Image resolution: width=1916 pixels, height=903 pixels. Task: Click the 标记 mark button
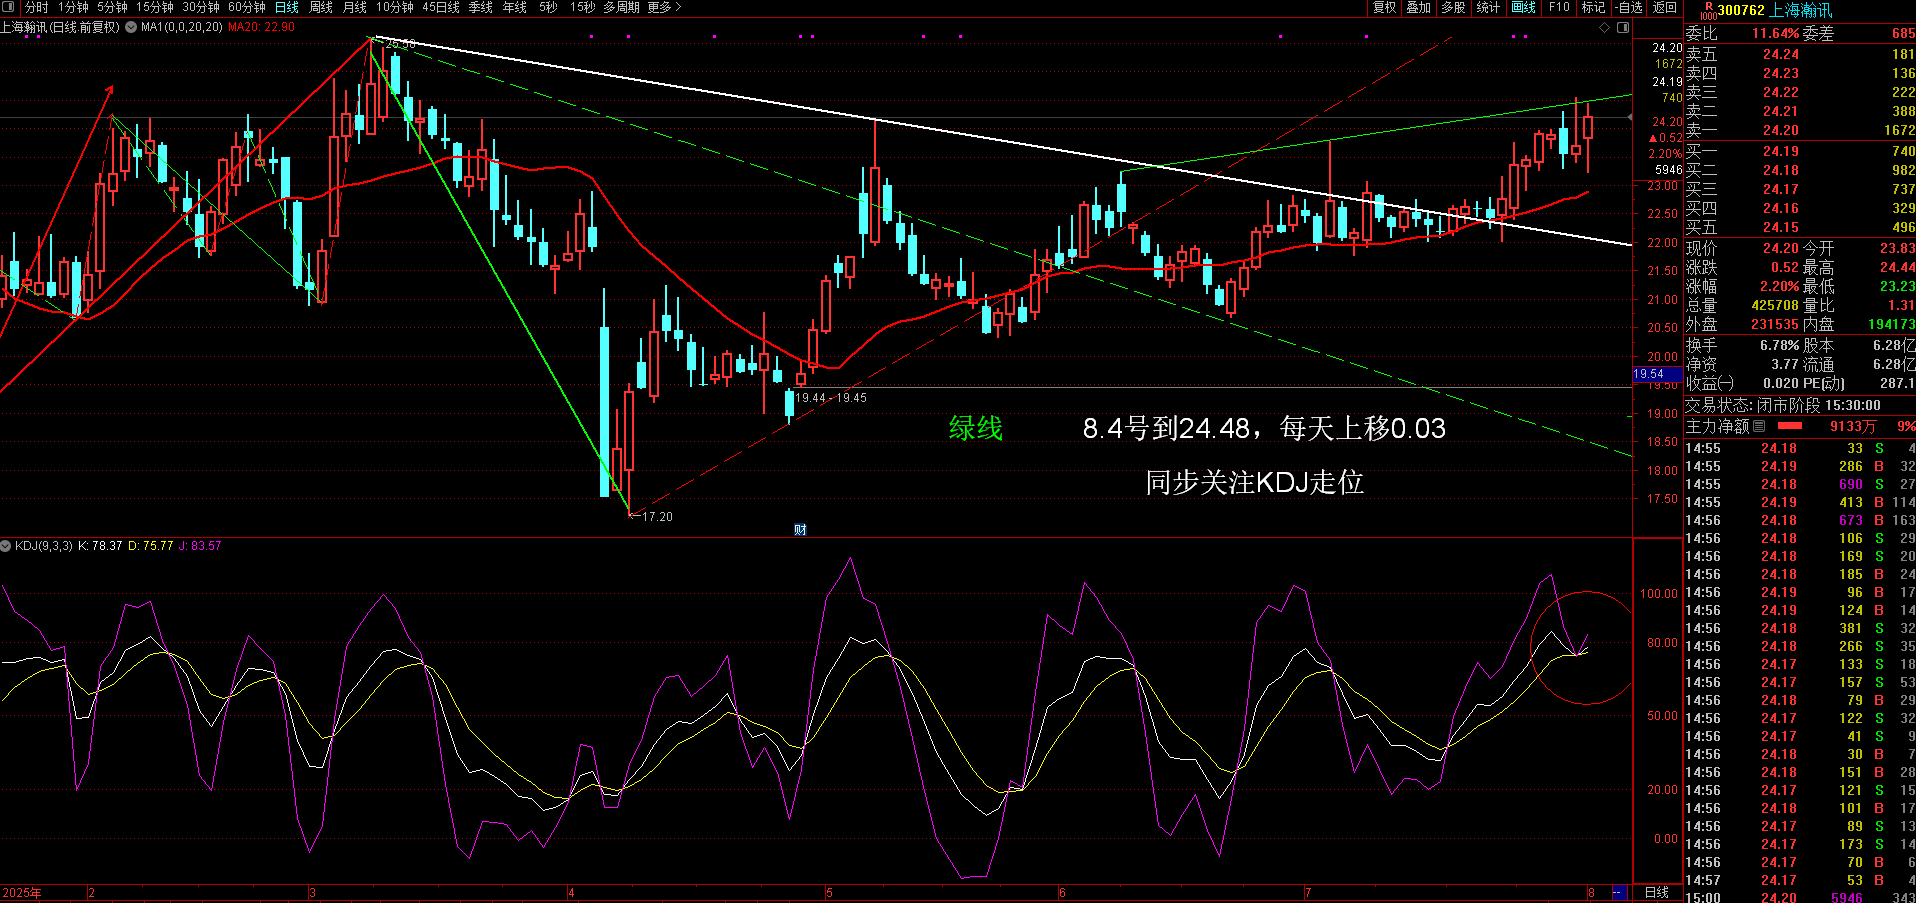click(x=1593, y=7)
